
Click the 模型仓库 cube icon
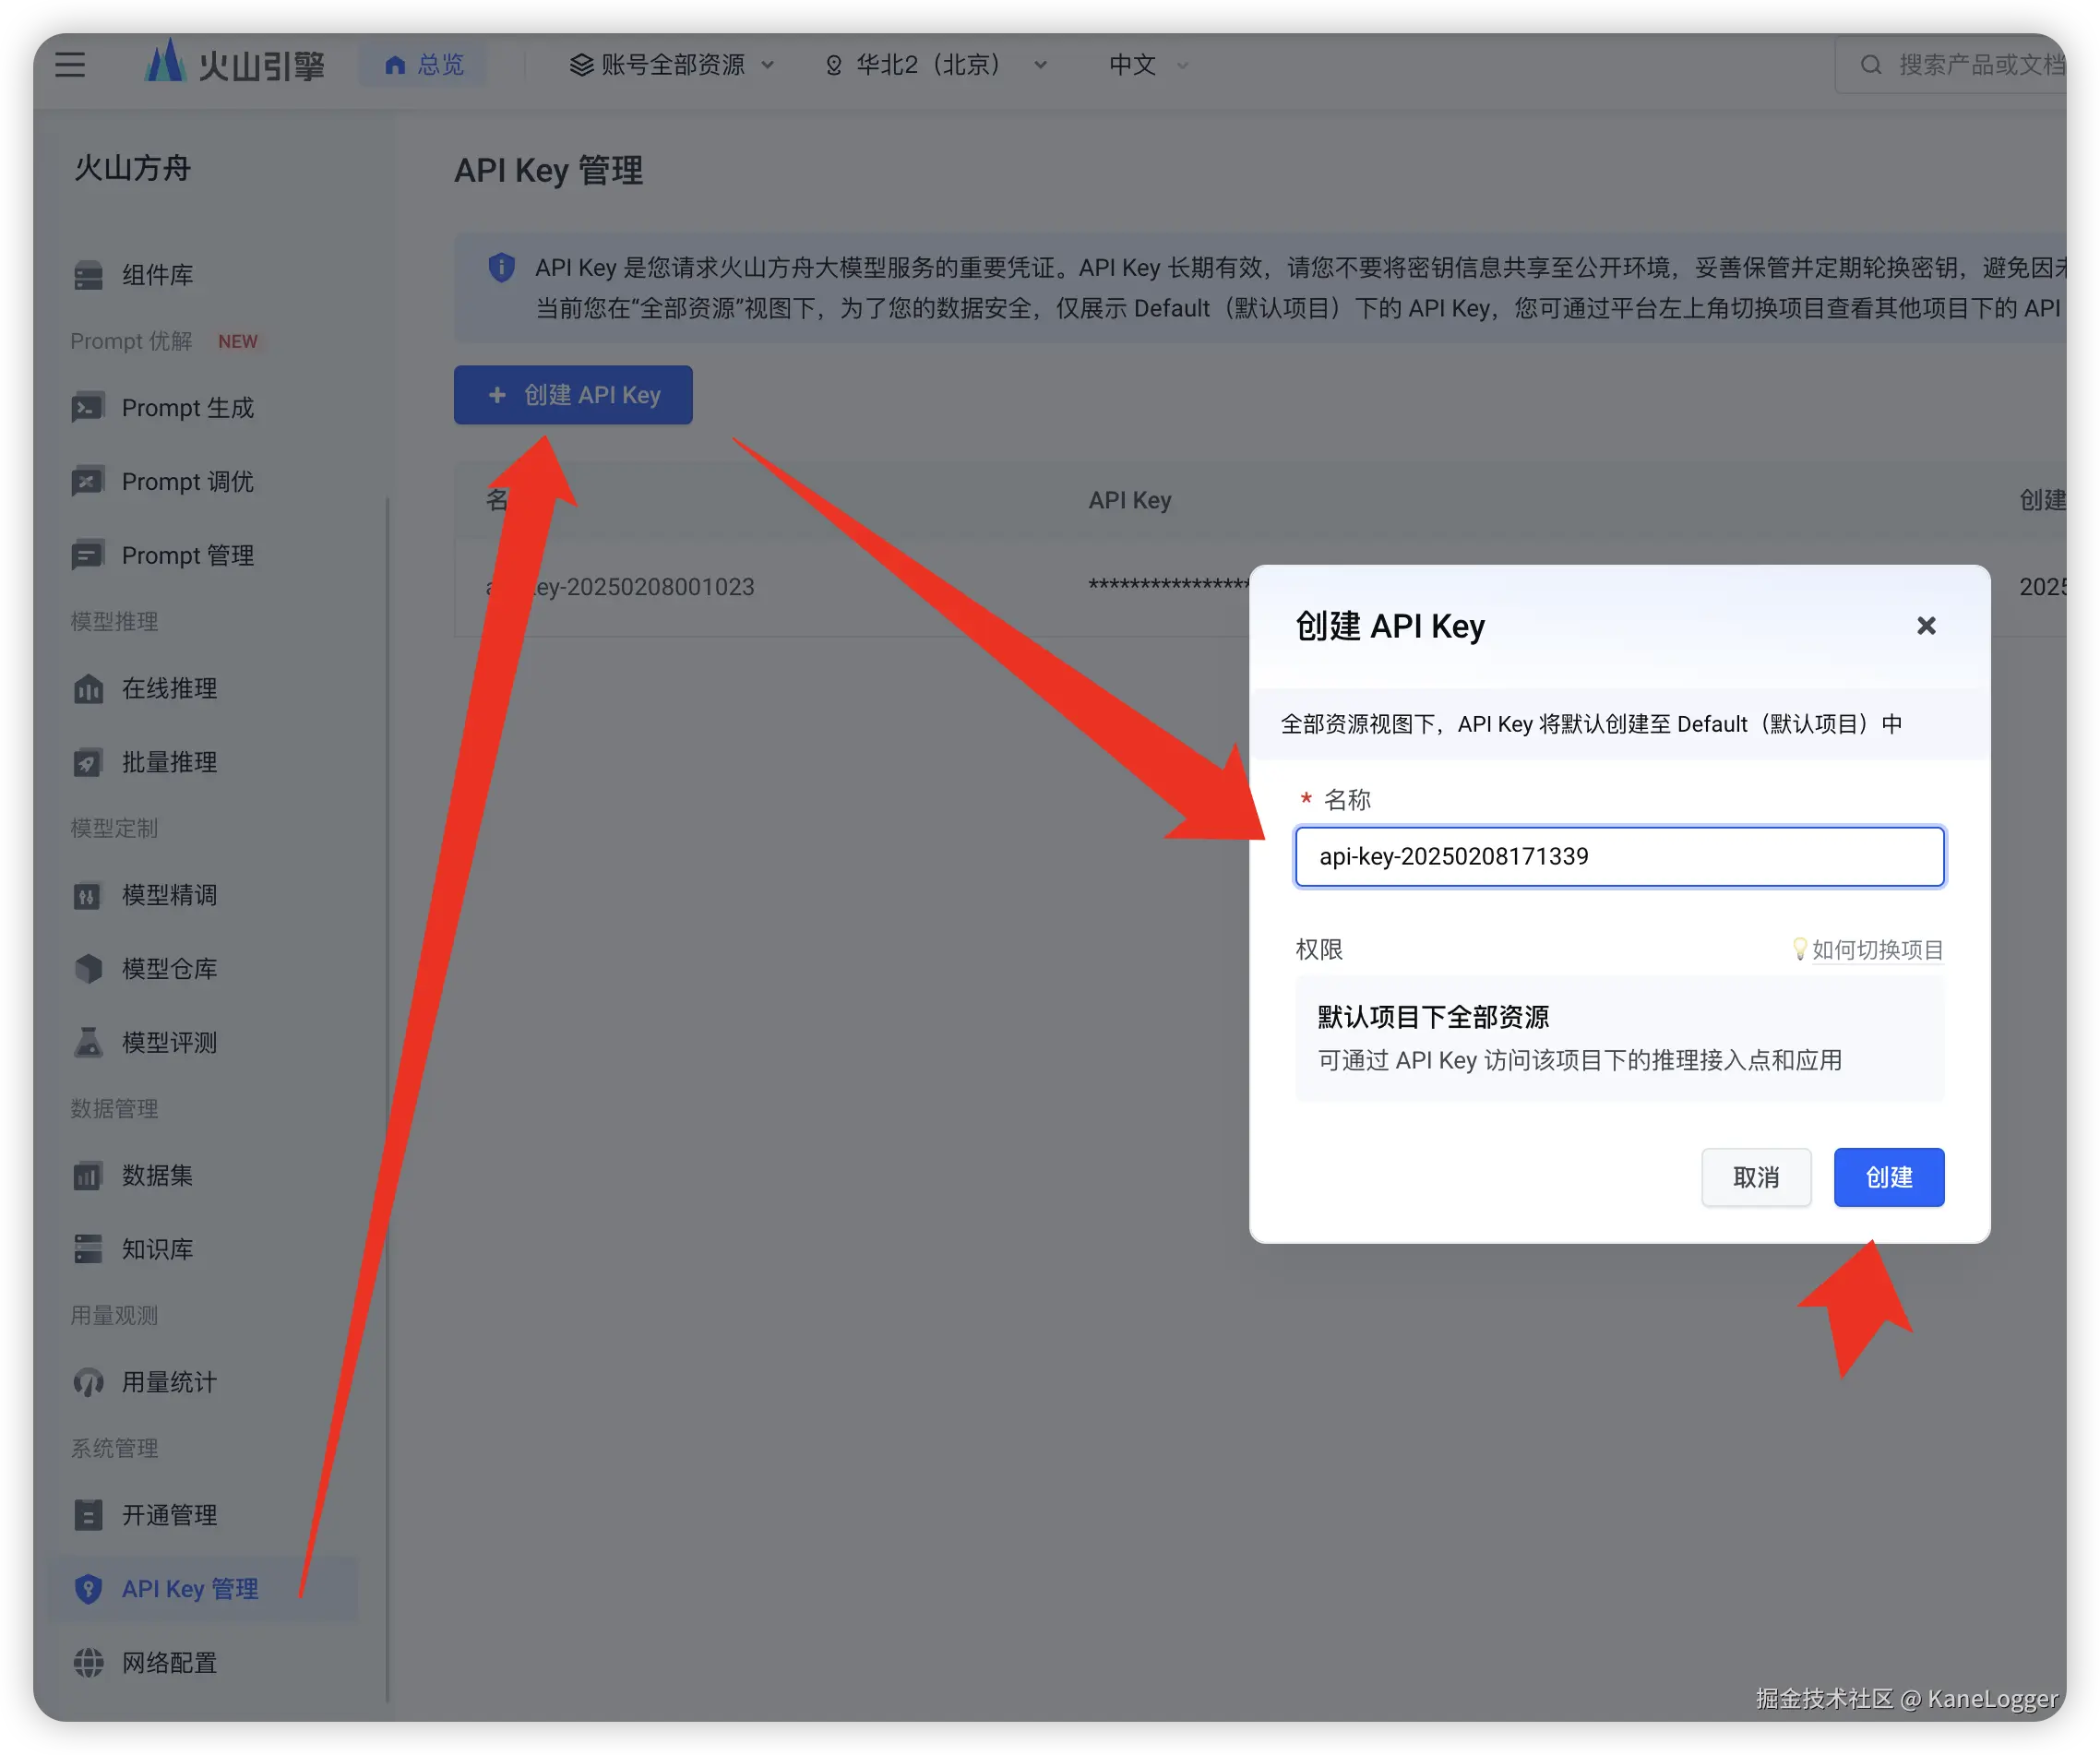(x=88, y=969)
